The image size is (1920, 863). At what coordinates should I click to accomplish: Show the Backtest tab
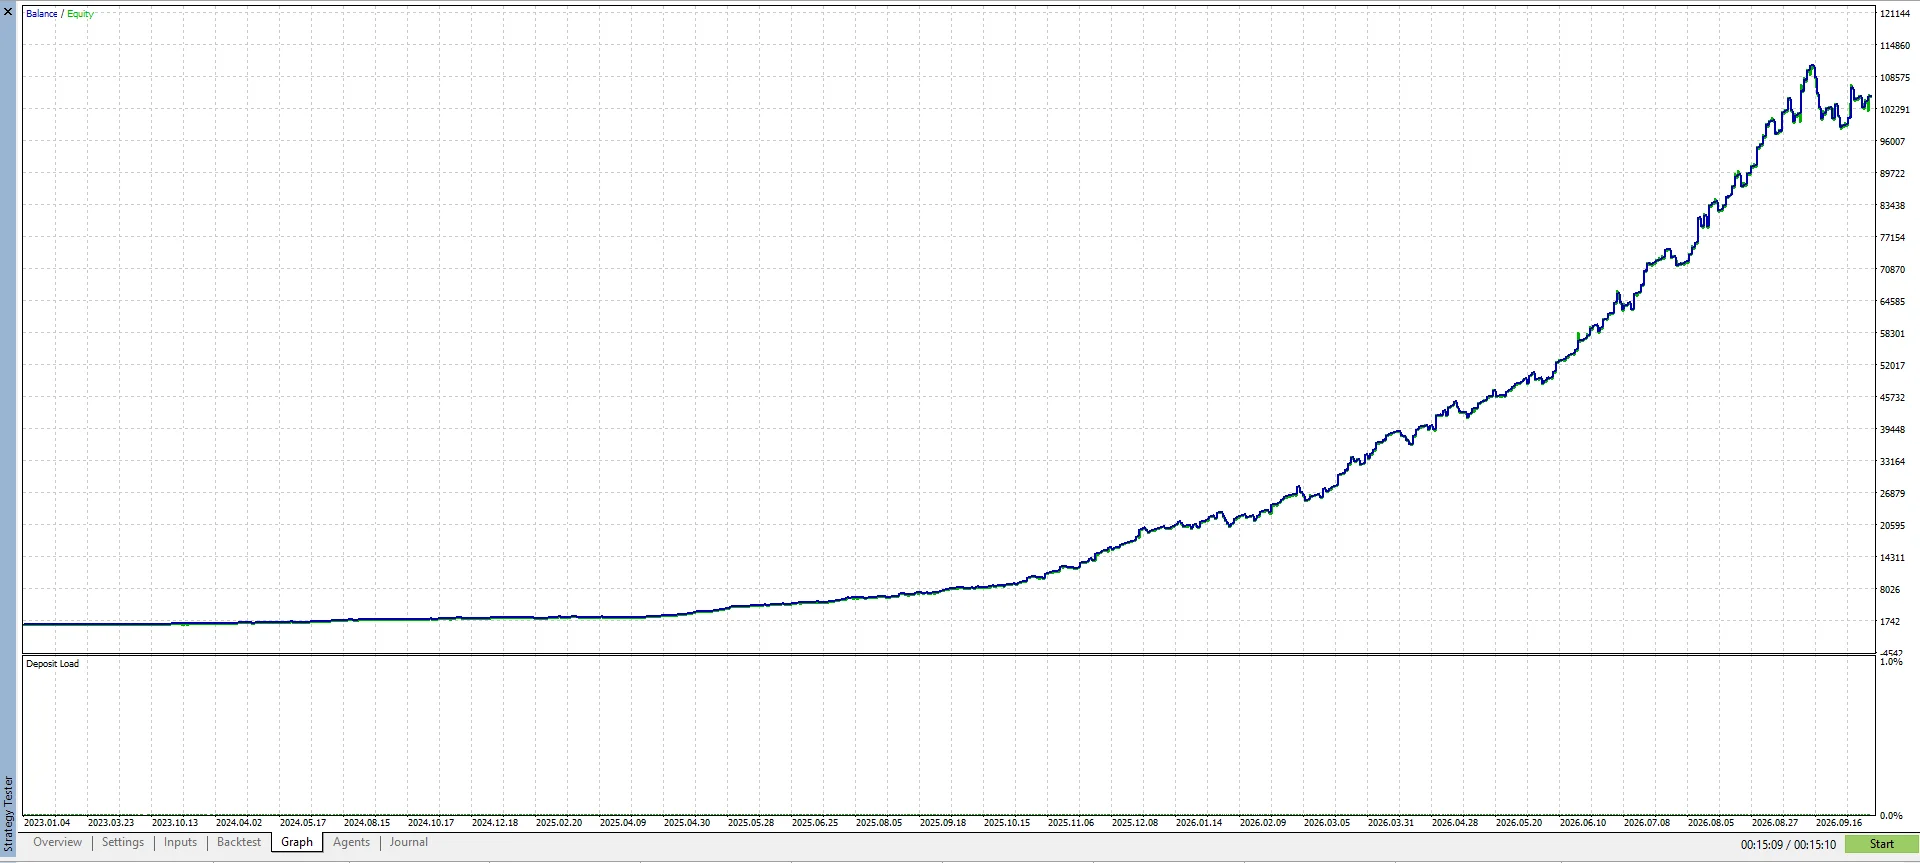coord(239,842)
